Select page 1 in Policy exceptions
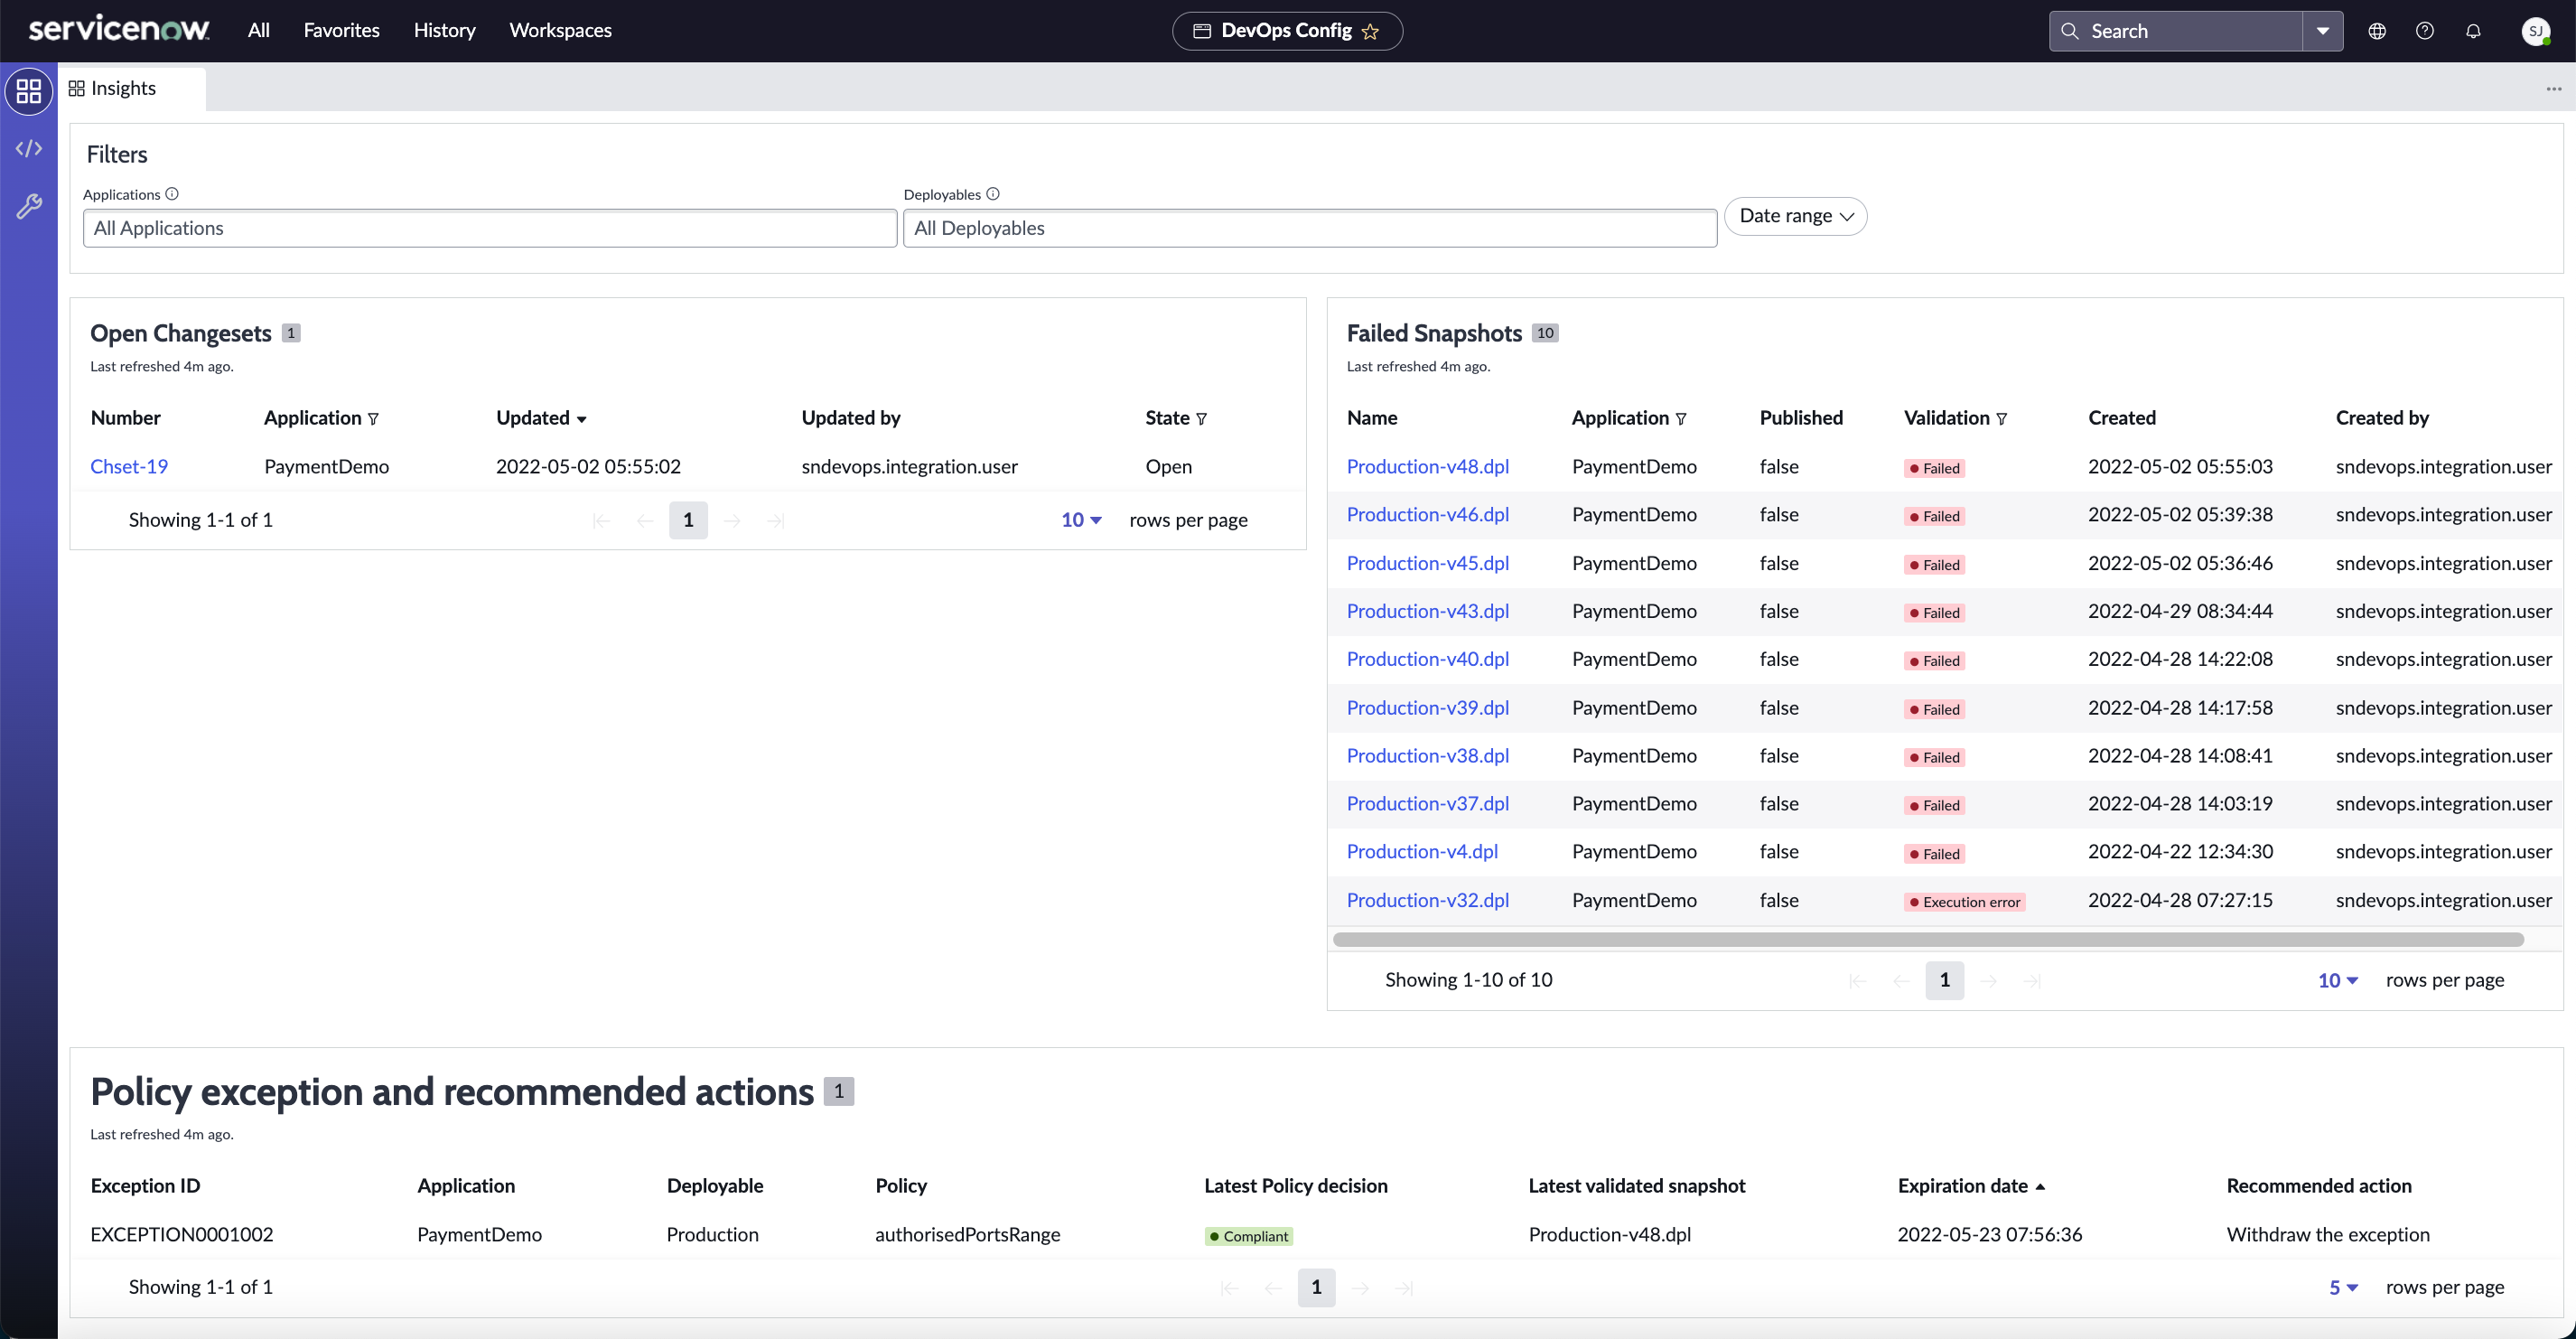 tap(1316, 1288)
